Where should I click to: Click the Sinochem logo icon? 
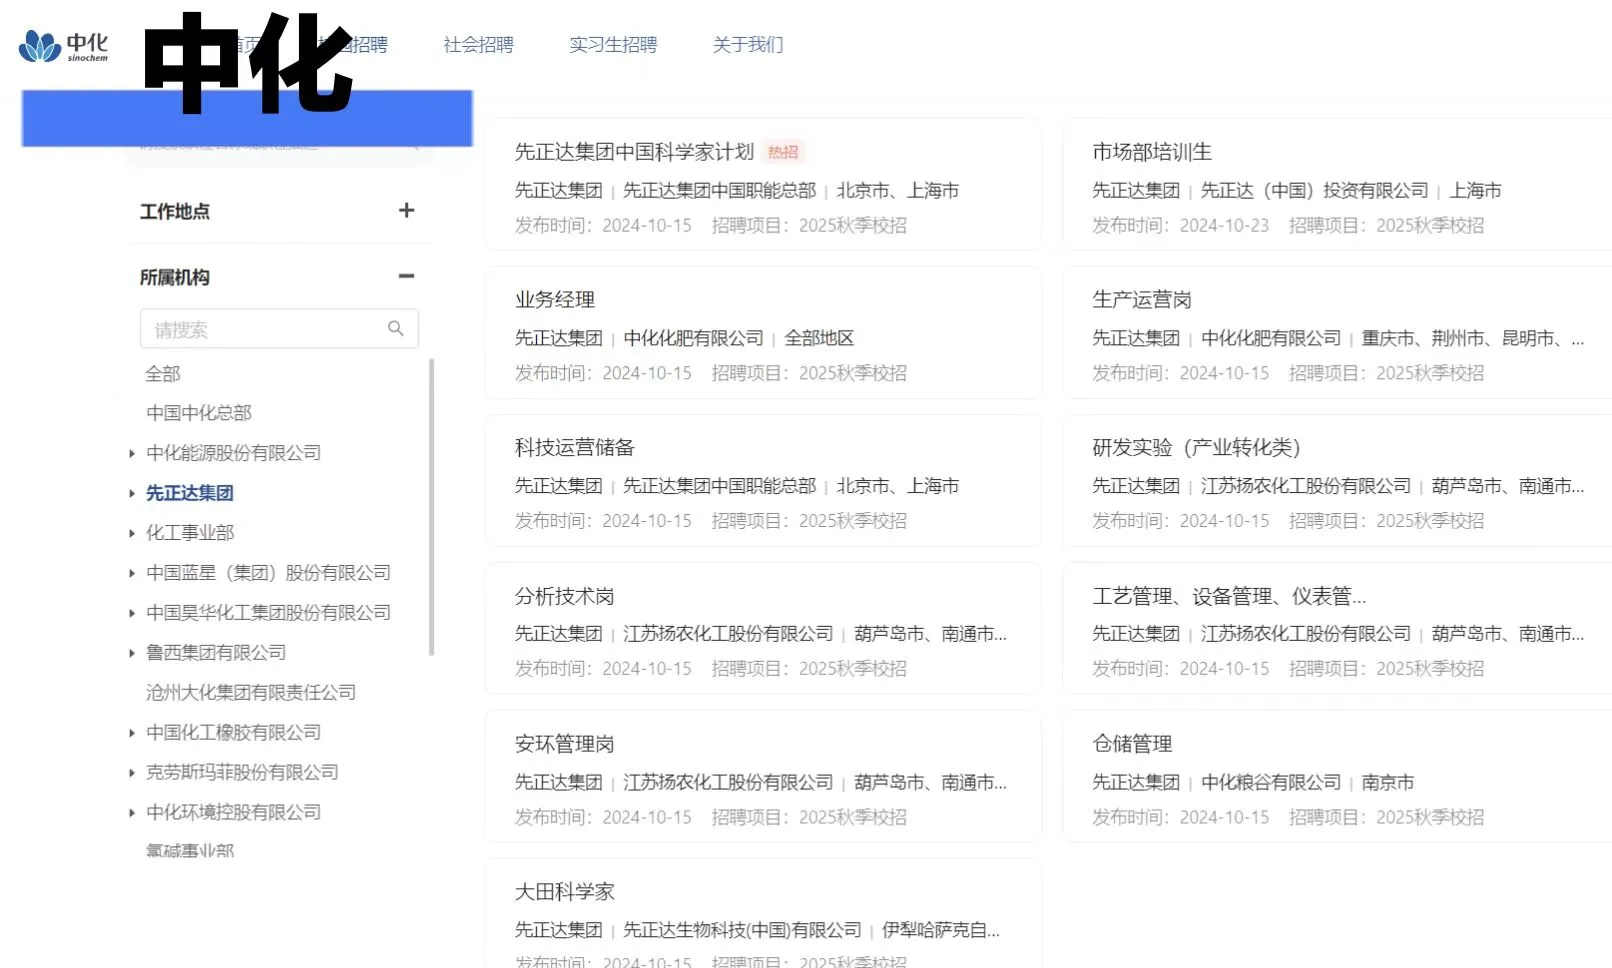[38, 44]
